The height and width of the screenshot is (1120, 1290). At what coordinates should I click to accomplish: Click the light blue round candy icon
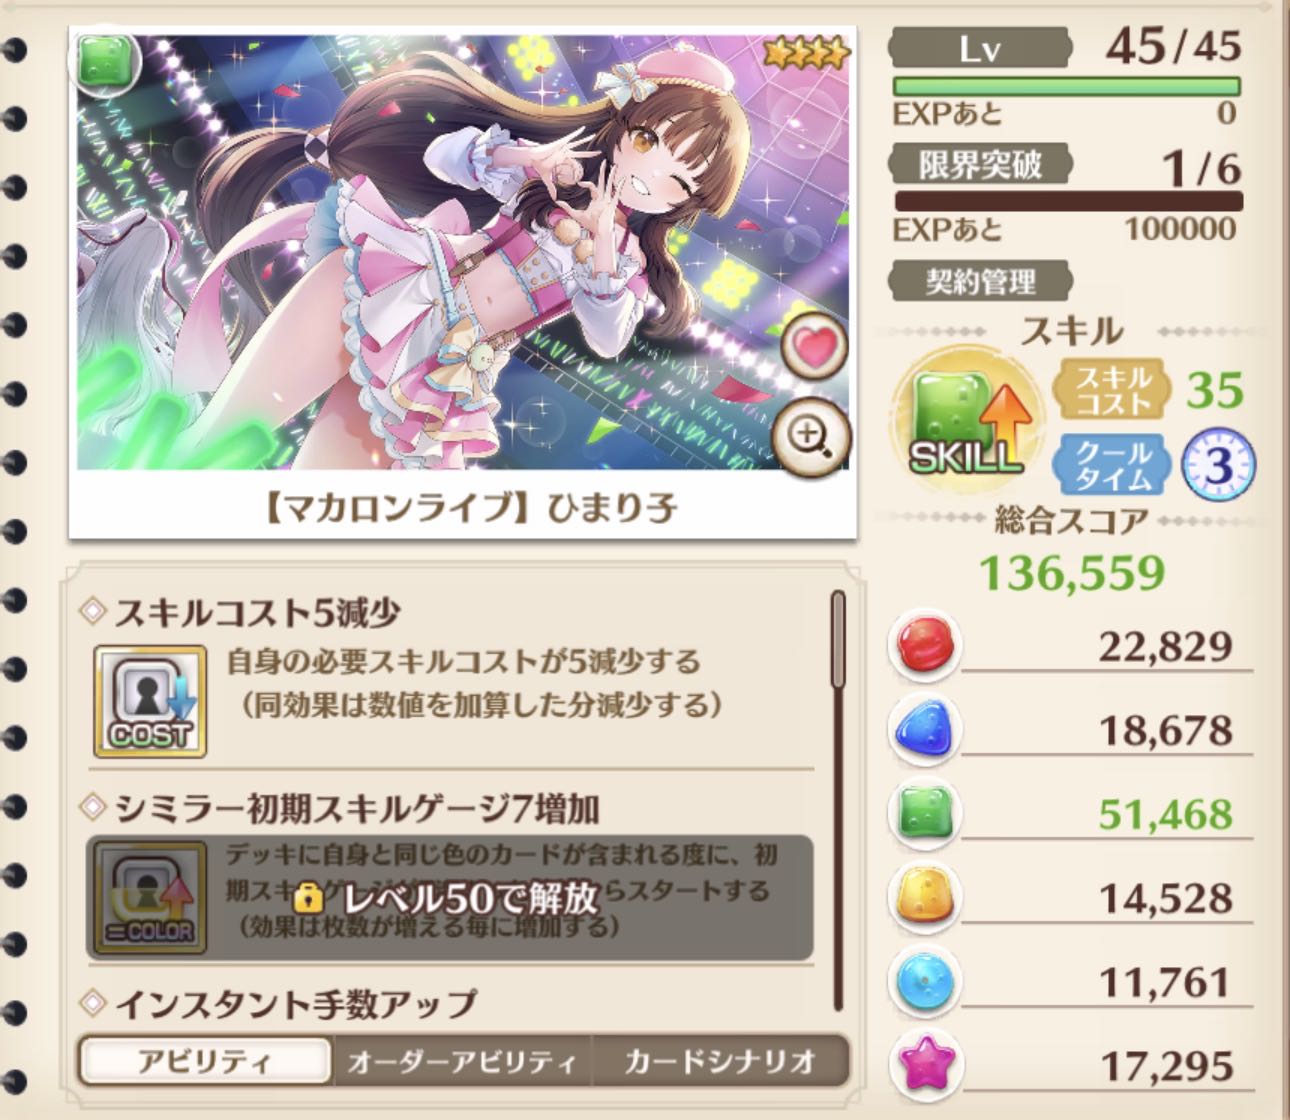pyautogui.click(x=925, y=981)
